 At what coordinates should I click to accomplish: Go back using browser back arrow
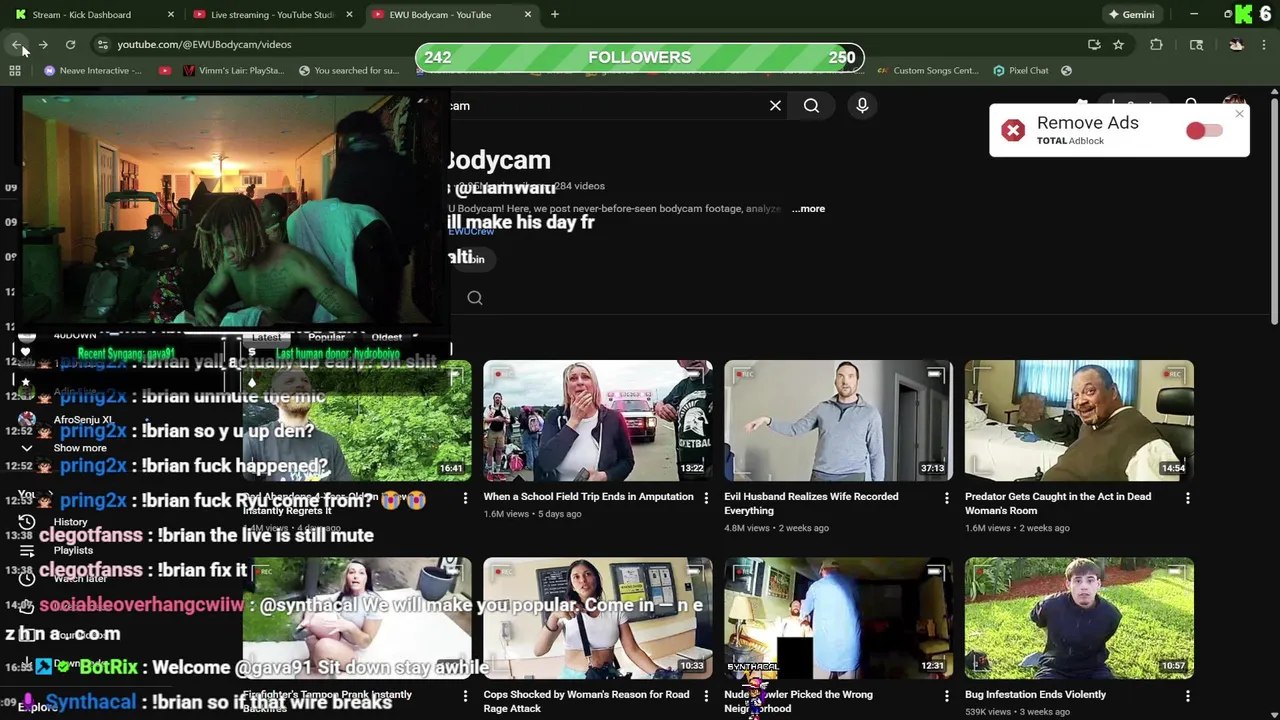tap(17, 44)
